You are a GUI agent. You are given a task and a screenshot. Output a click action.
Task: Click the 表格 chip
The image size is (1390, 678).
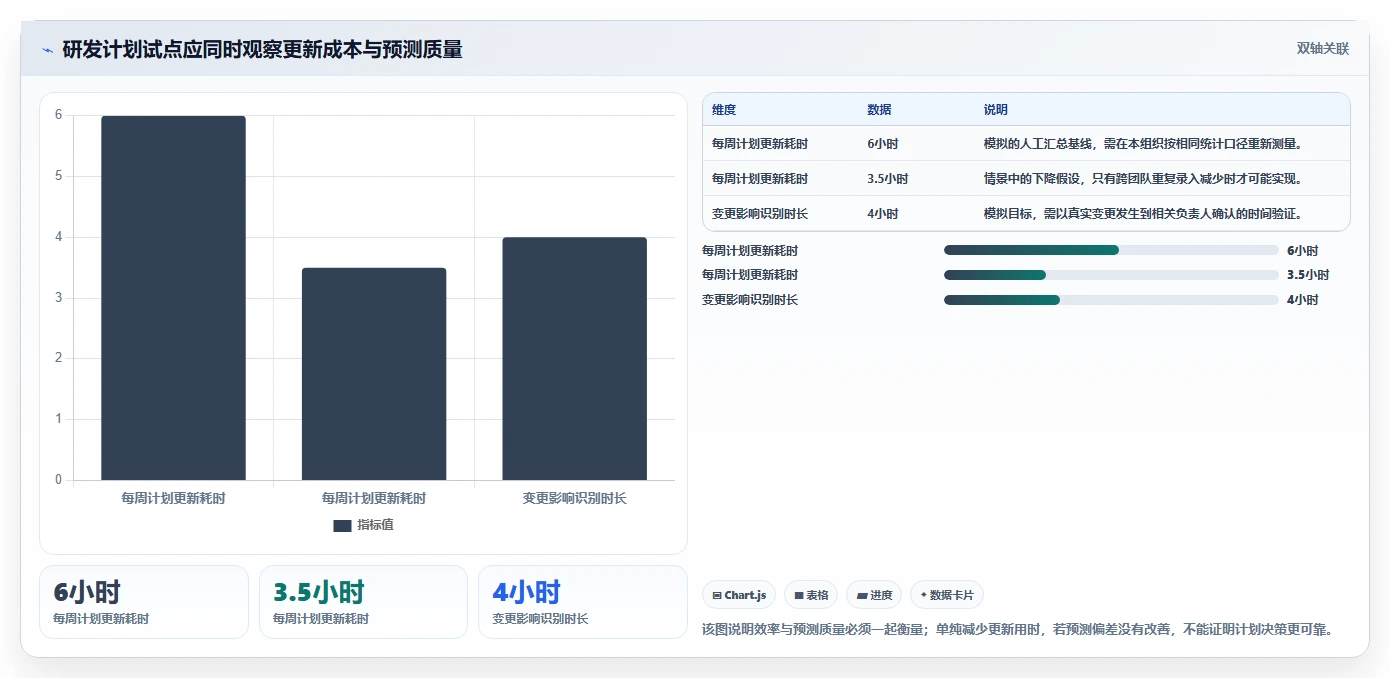[x=811, y=595]
